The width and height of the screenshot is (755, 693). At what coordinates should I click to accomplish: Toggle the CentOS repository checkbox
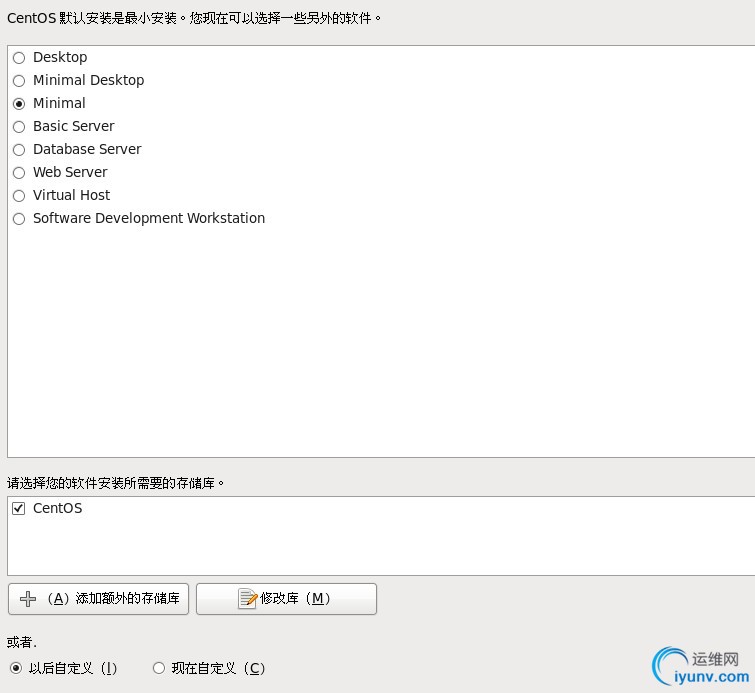tap(18, 508)
